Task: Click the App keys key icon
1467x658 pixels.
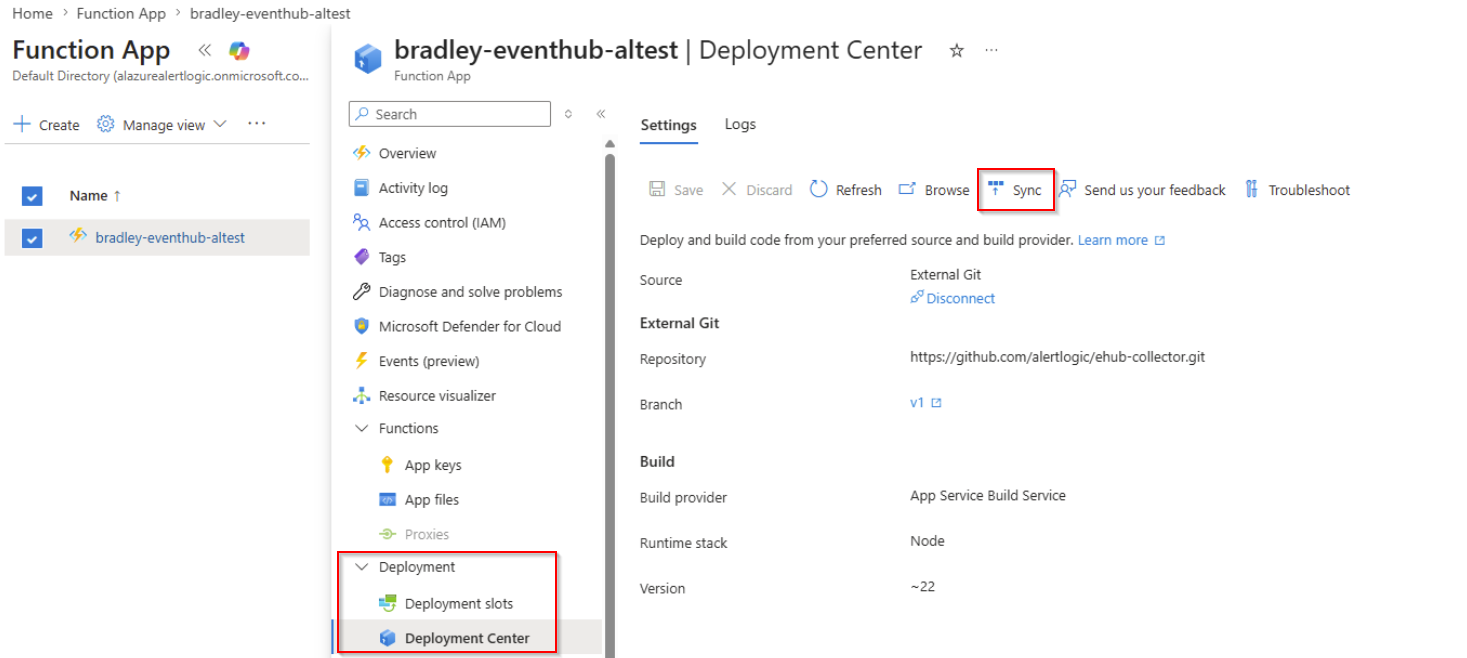Action: (x=388, y=465)
